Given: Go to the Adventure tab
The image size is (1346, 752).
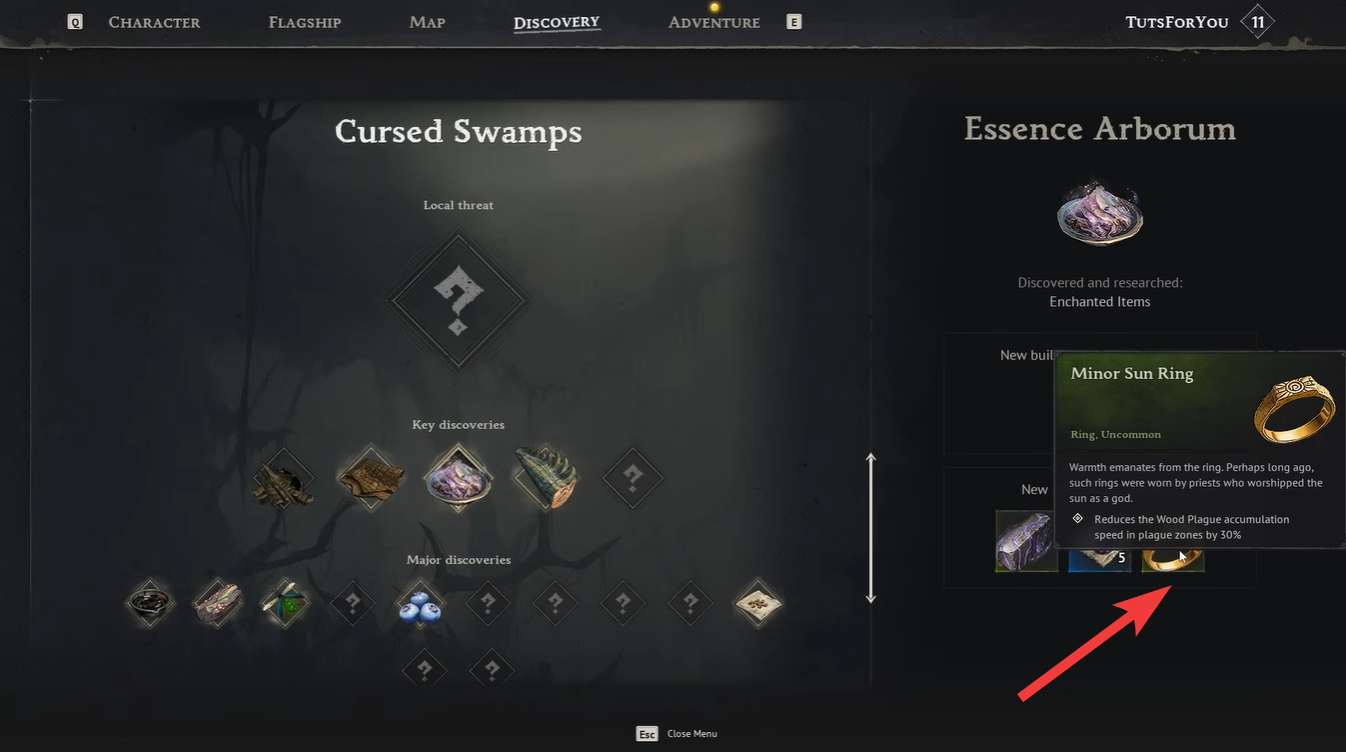Looking at the screenshot, I should [714, 22].
